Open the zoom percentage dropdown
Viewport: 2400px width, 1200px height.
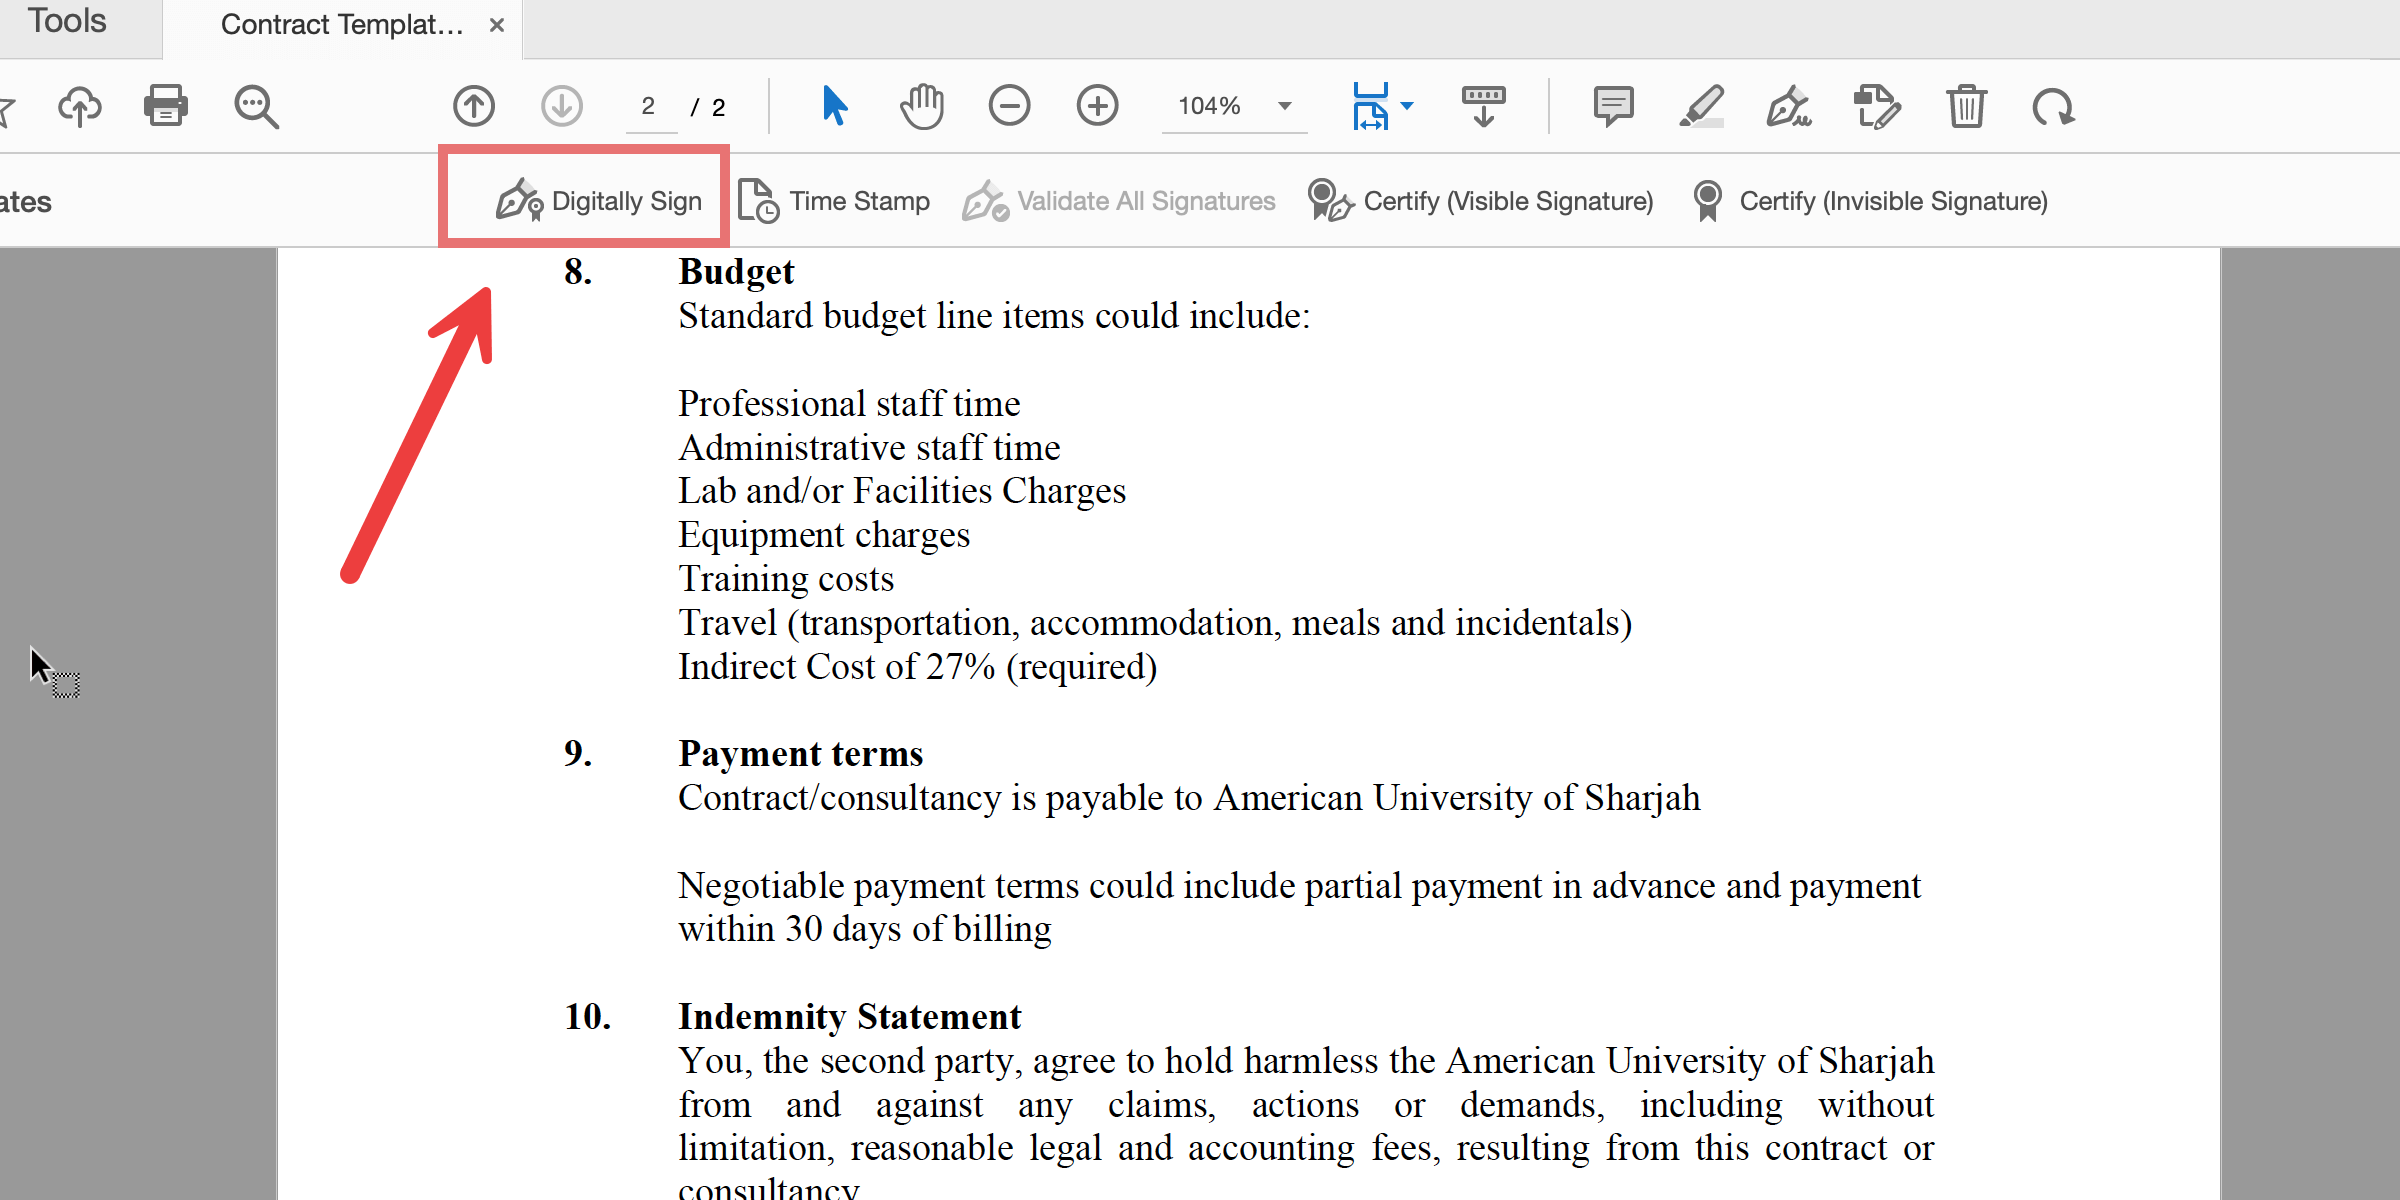click(1285, 105)
